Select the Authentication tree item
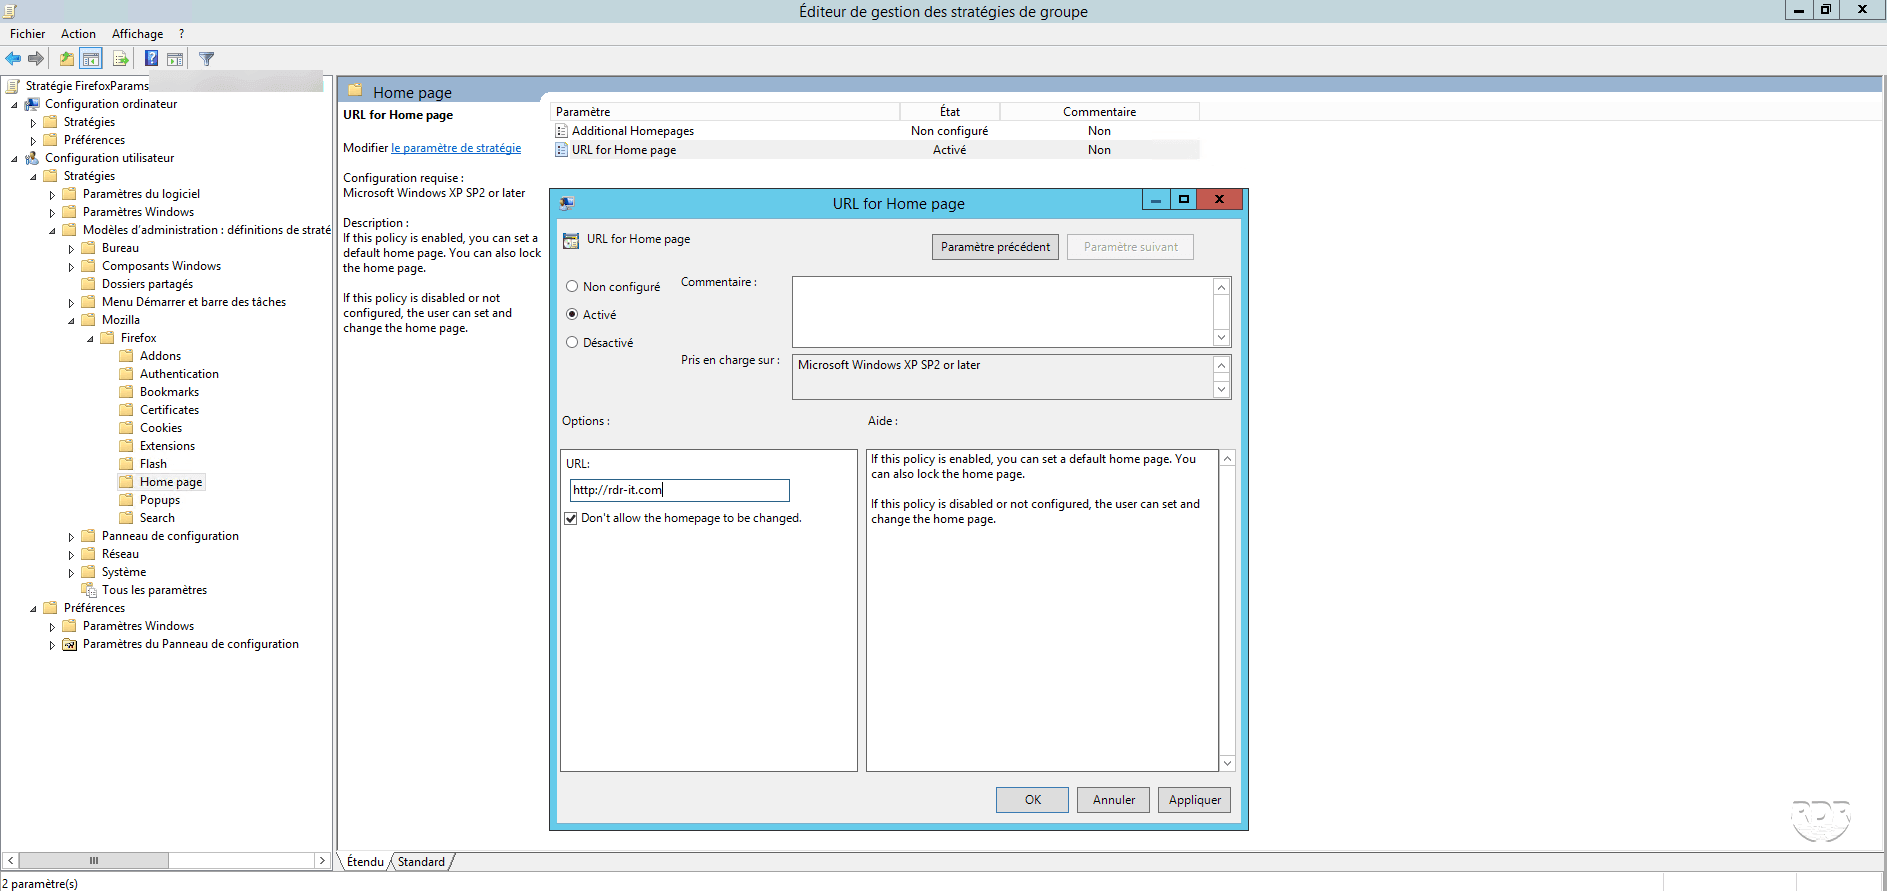Viewport: 1887px width, 891px height. click(x=179, y=374)
